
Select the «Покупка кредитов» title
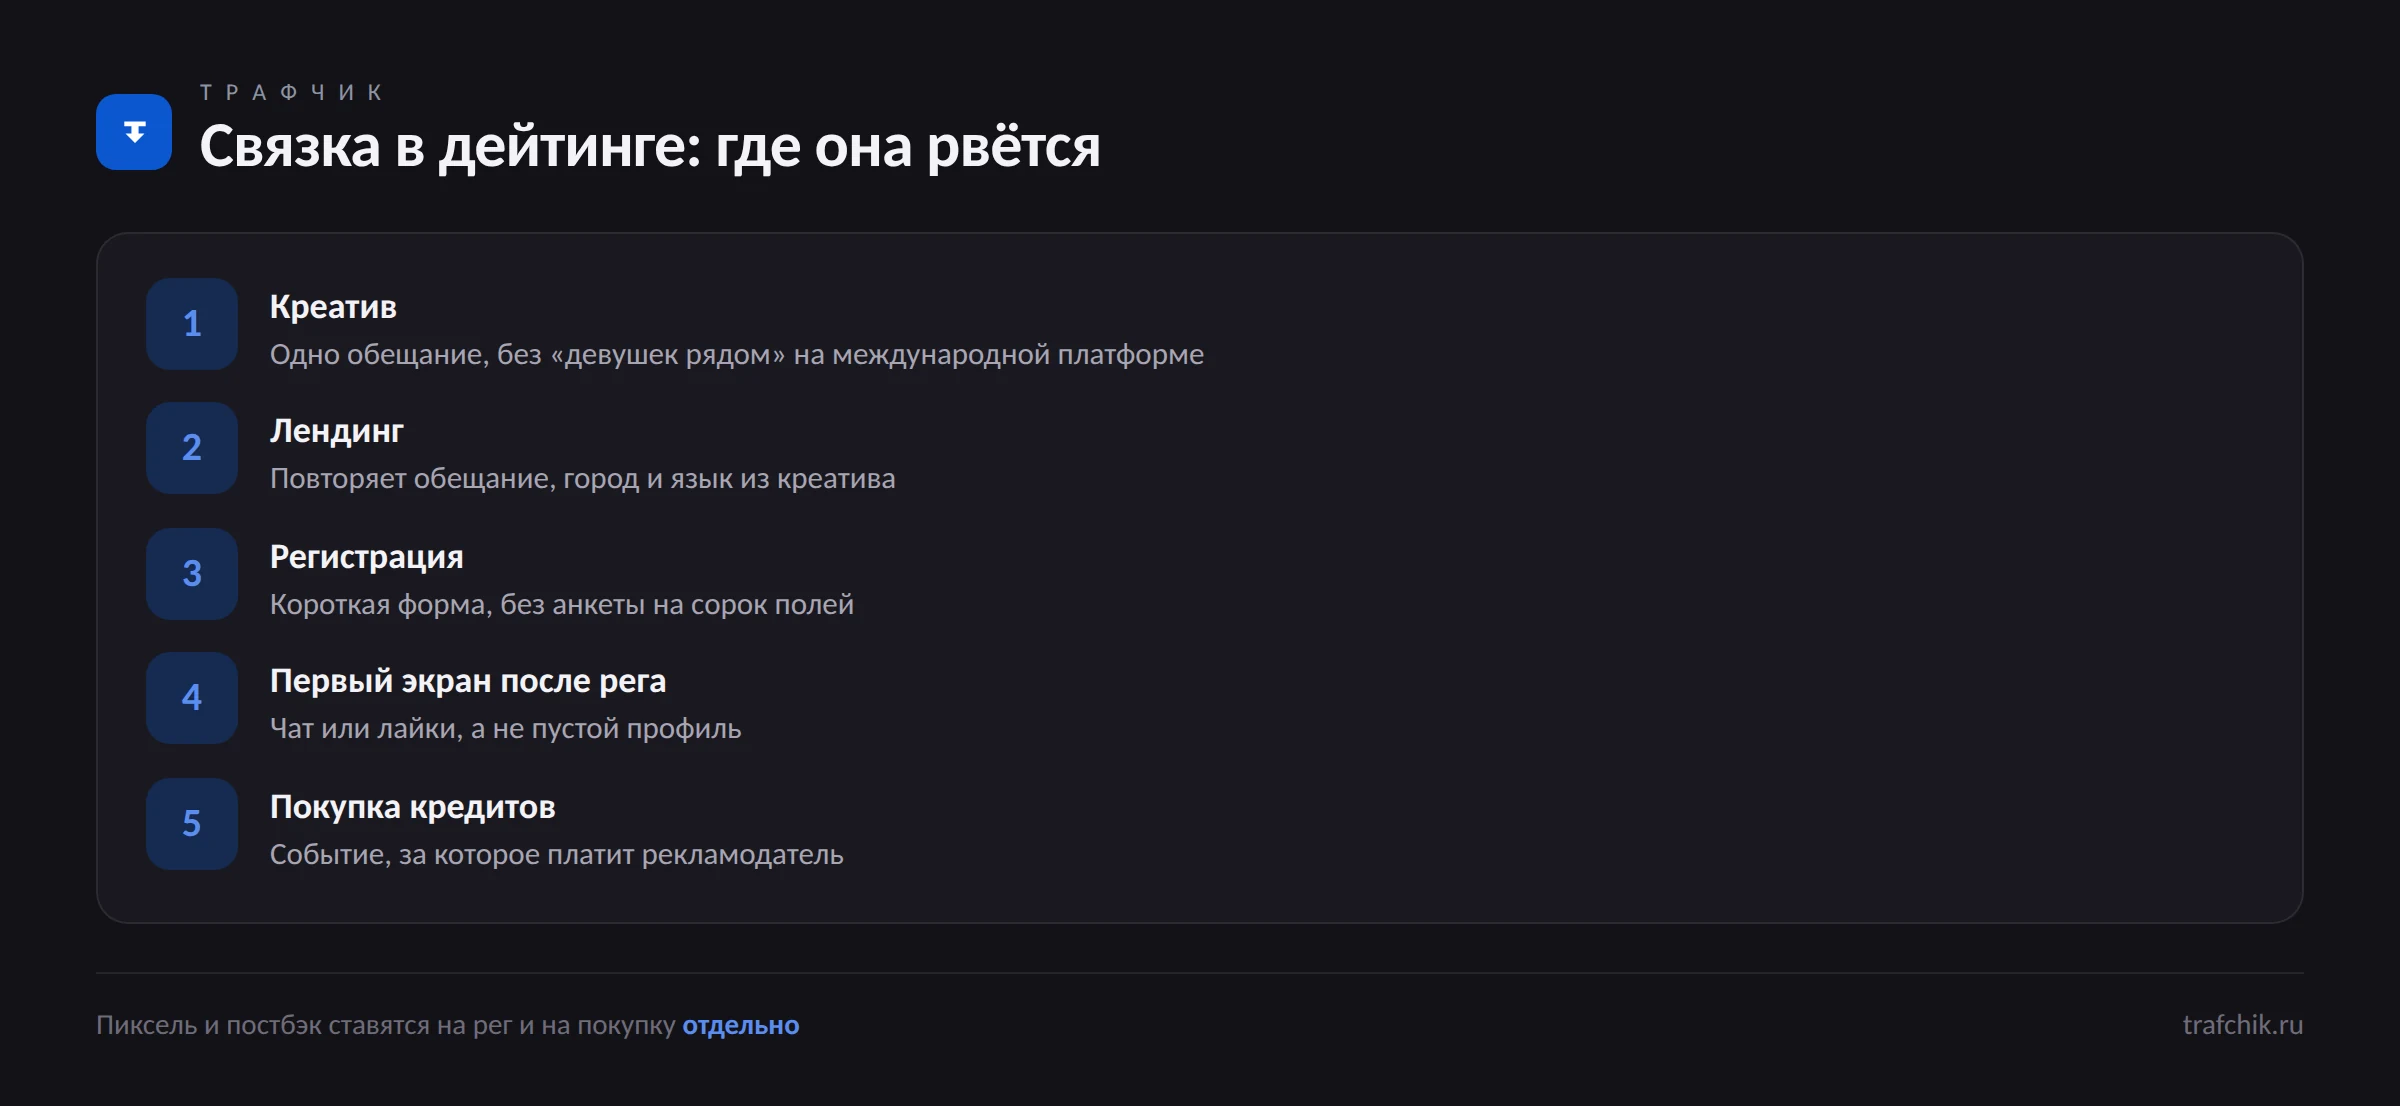point(413,807)
